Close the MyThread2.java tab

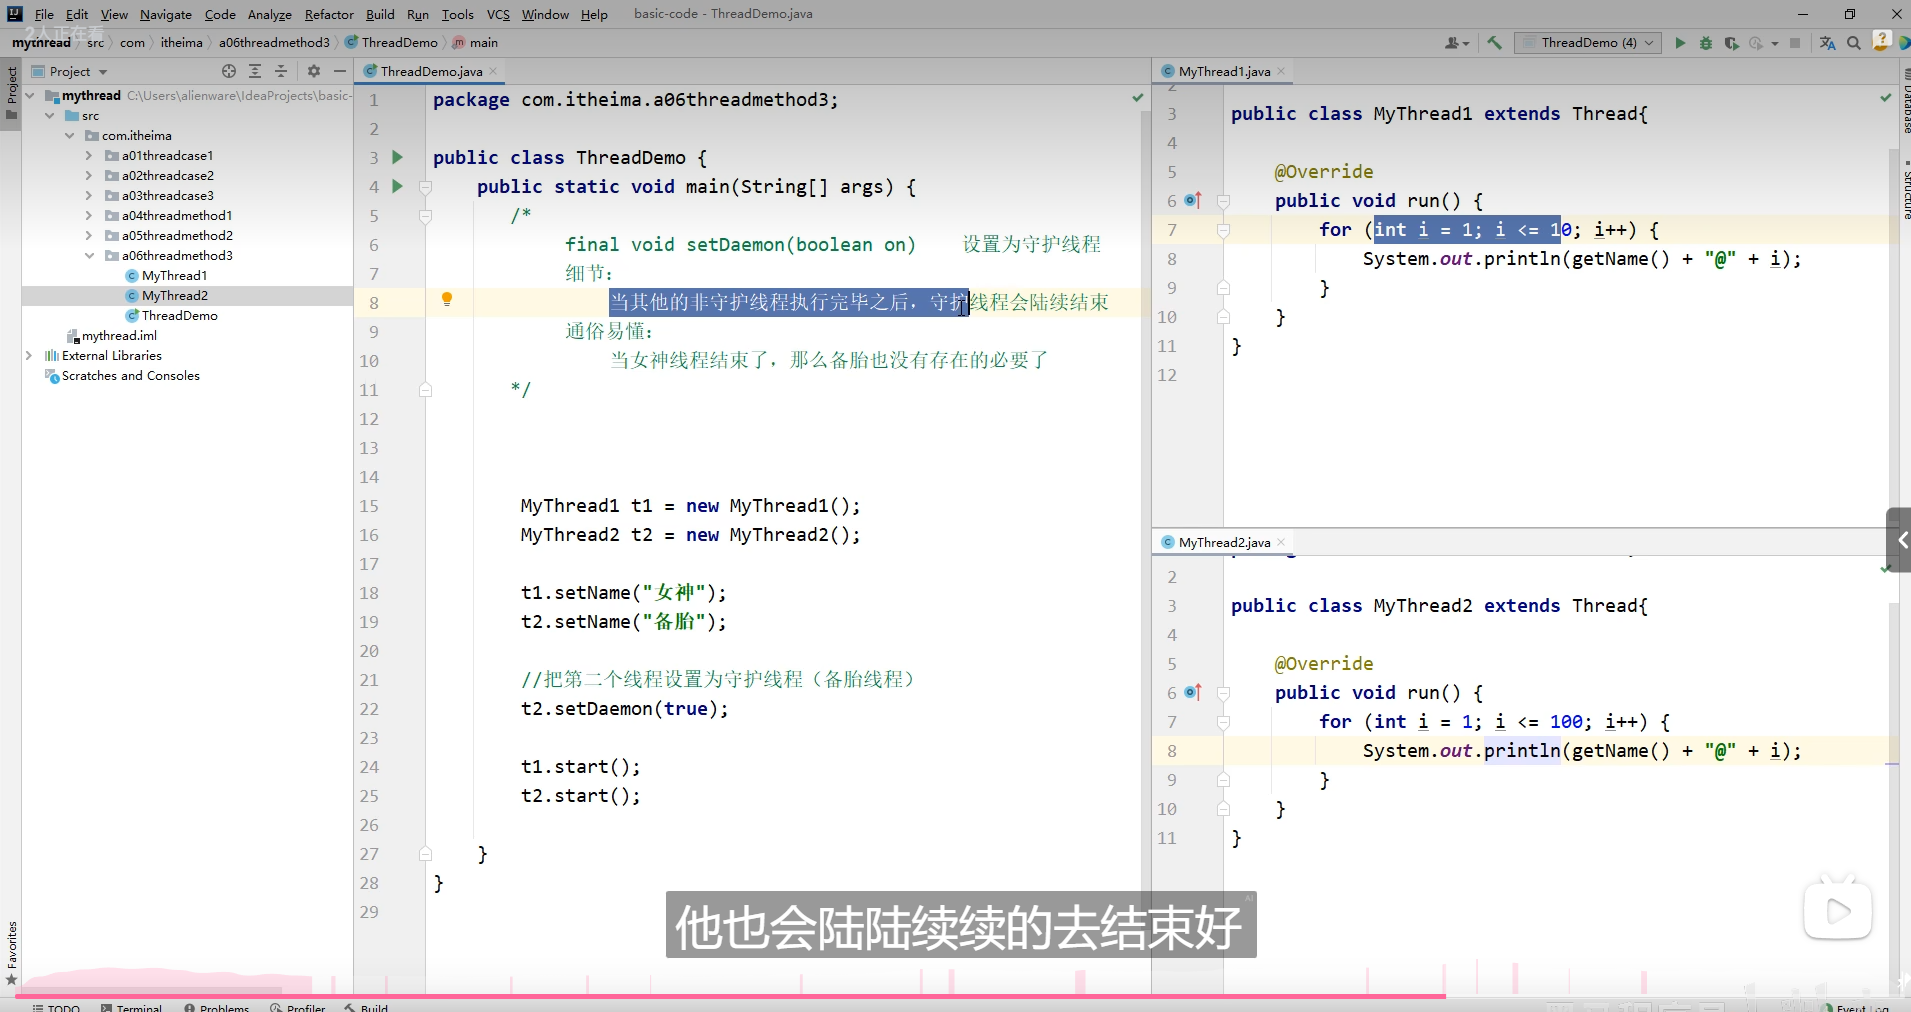click(x=1281, y=542)
